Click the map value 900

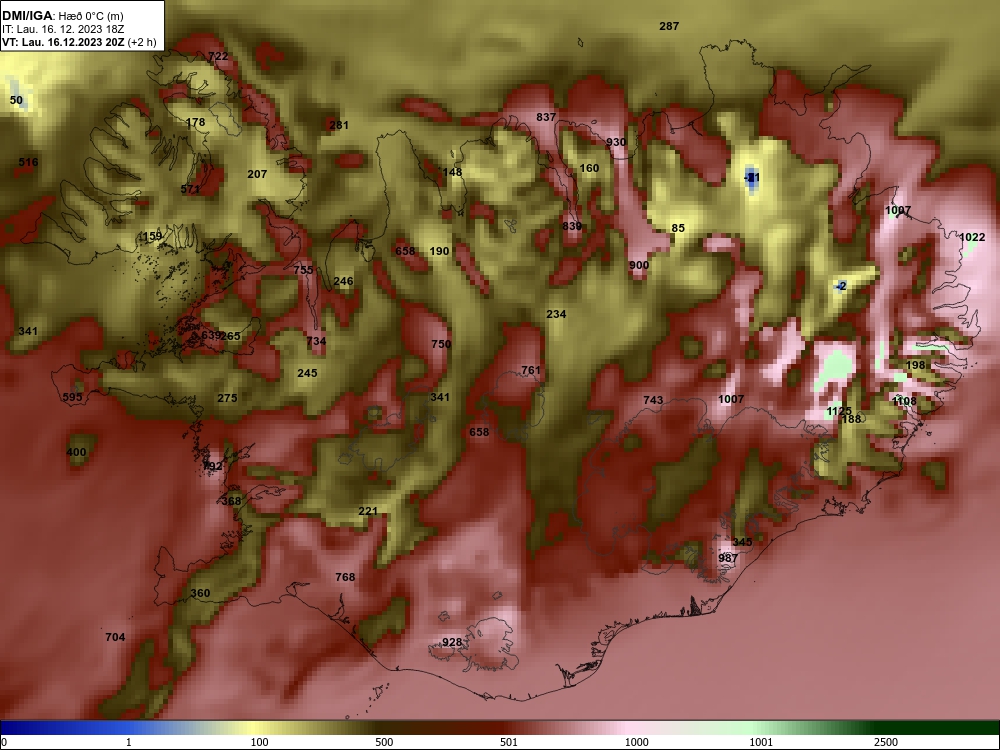coord(639,265)
